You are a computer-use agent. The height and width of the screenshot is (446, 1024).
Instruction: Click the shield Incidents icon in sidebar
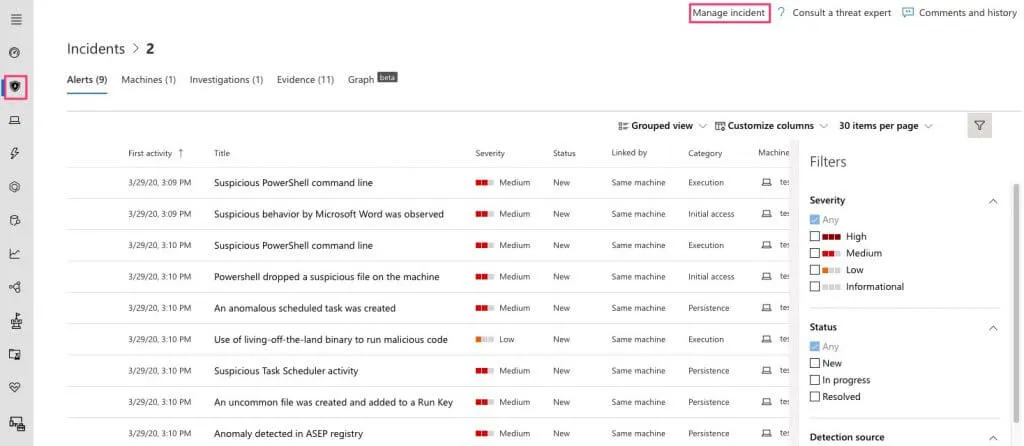[x=15, y=87]
